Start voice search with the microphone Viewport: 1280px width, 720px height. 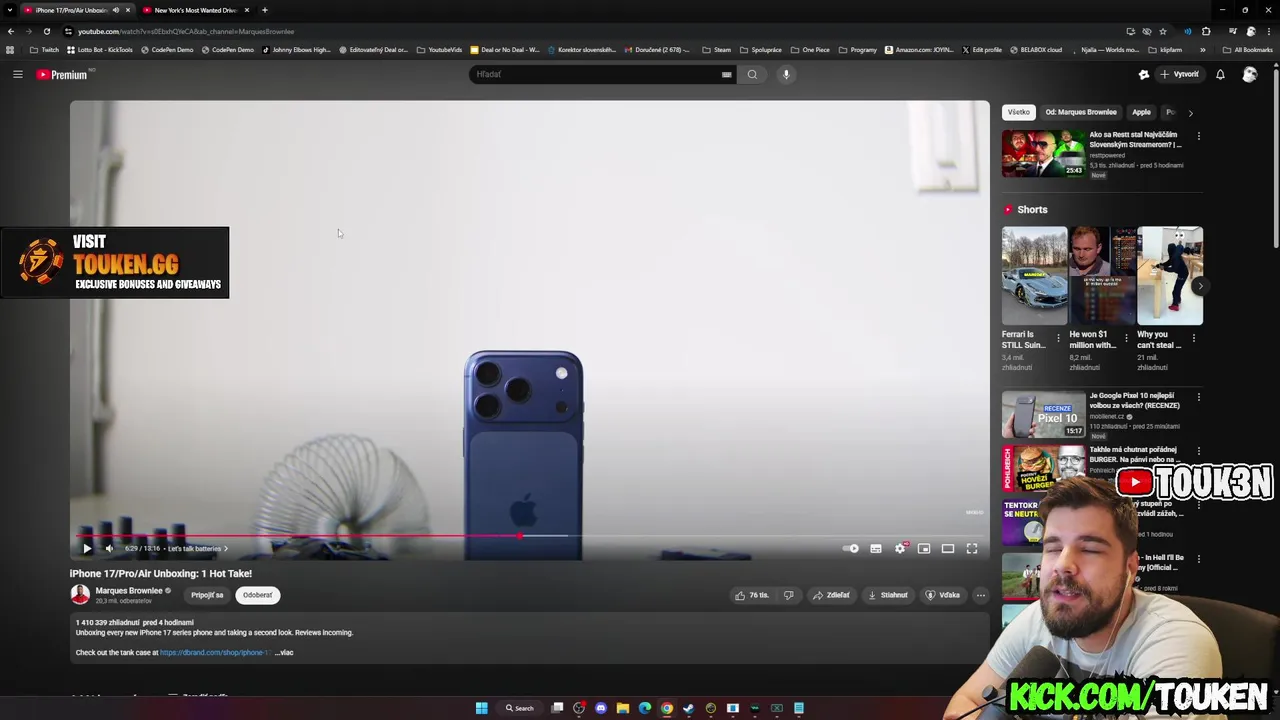tap(786, 74)
